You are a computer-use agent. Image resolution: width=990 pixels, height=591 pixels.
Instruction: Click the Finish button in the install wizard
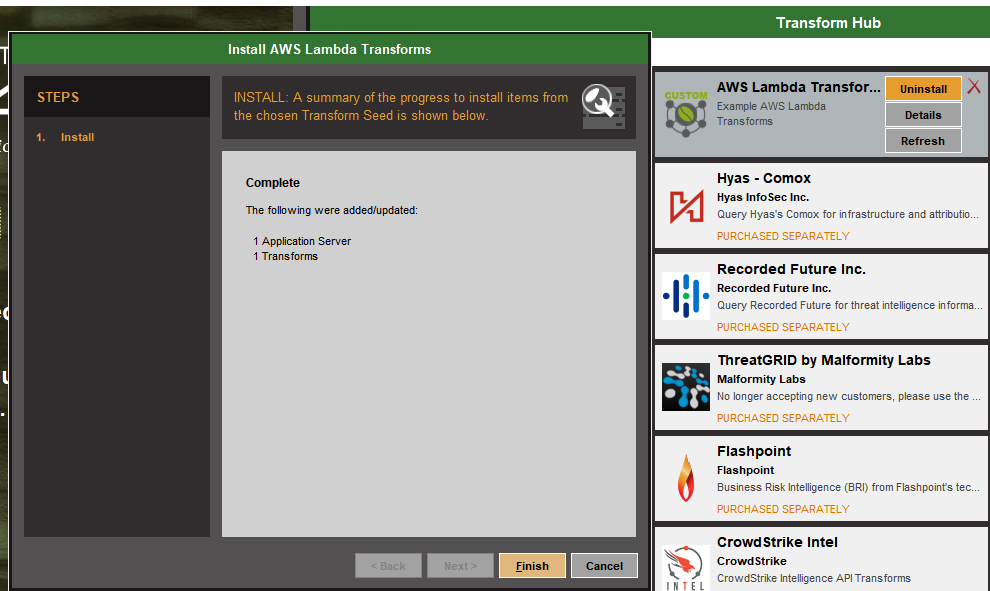(532, 566)
